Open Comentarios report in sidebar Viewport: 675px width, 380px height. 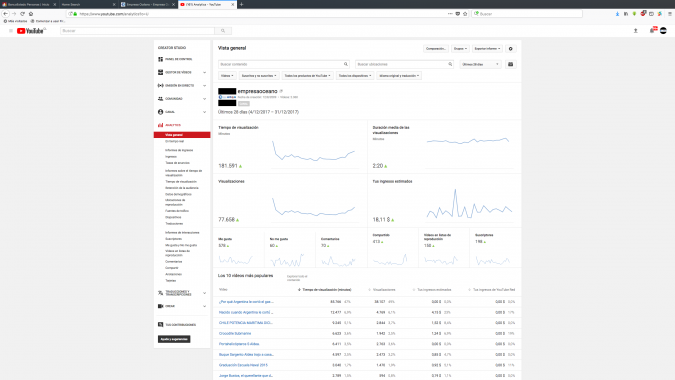[x=173, y=262]
